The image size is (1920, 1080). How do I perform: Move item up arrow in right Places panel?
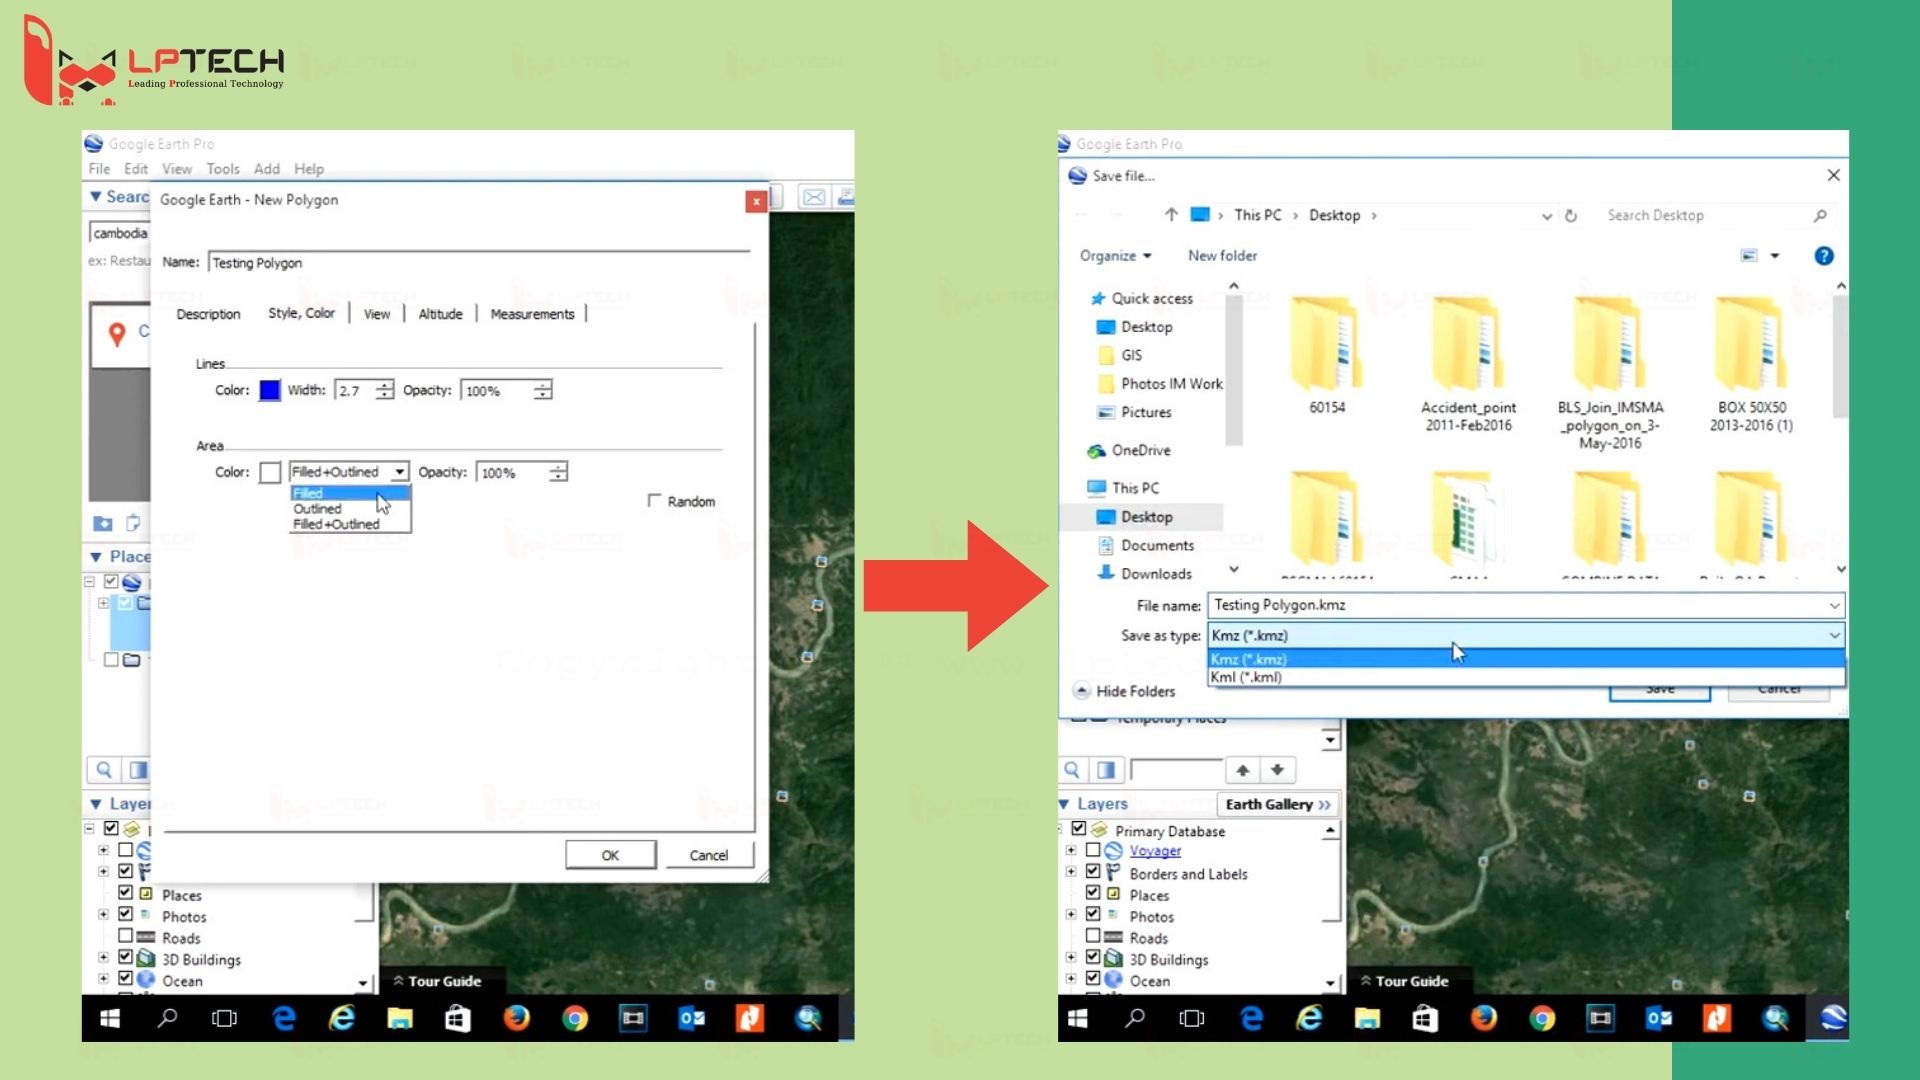[1242, 770]
